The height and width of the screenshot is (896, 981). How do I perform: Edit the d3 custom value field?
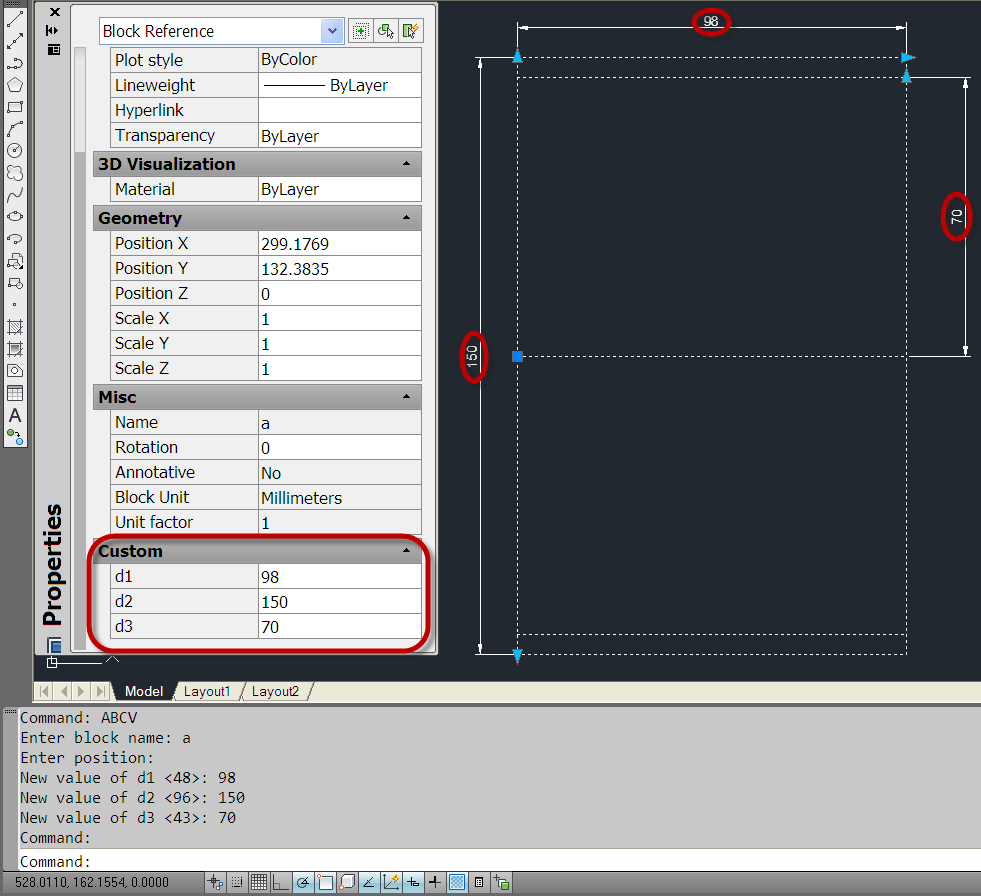point(340,626)
